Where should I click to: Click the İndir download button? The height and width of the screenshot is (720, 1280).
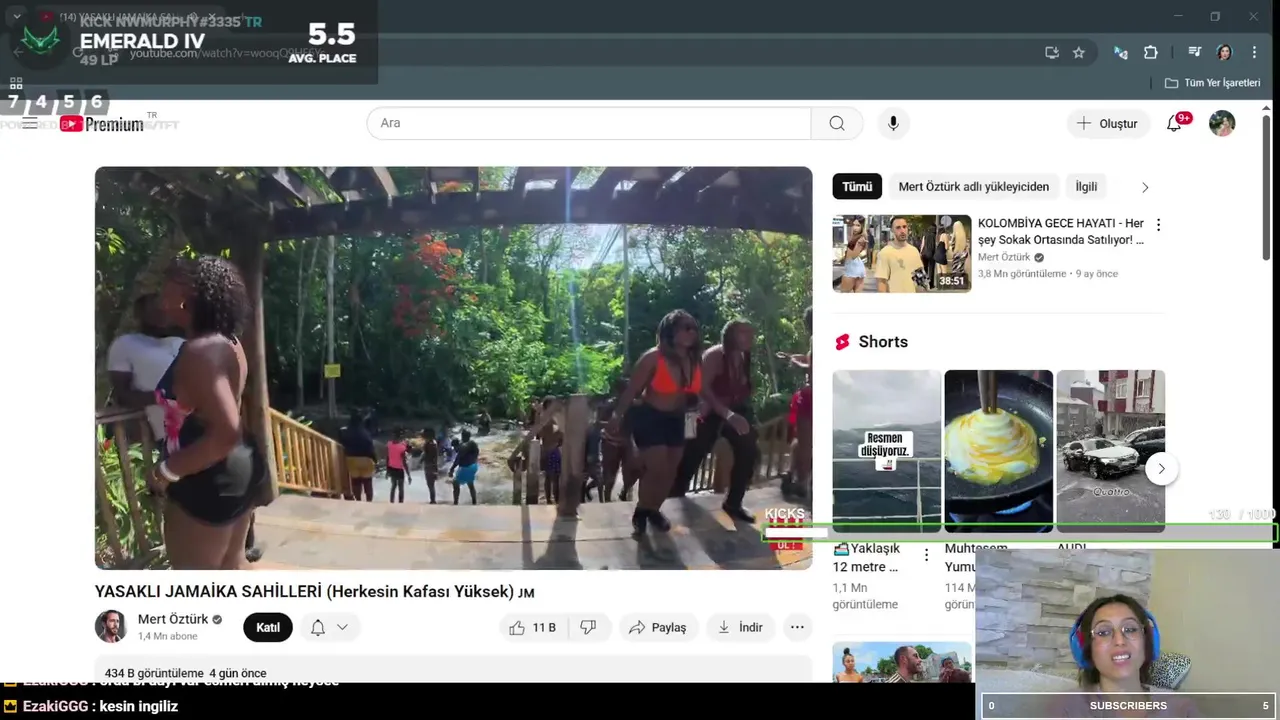tap(740, 627)
